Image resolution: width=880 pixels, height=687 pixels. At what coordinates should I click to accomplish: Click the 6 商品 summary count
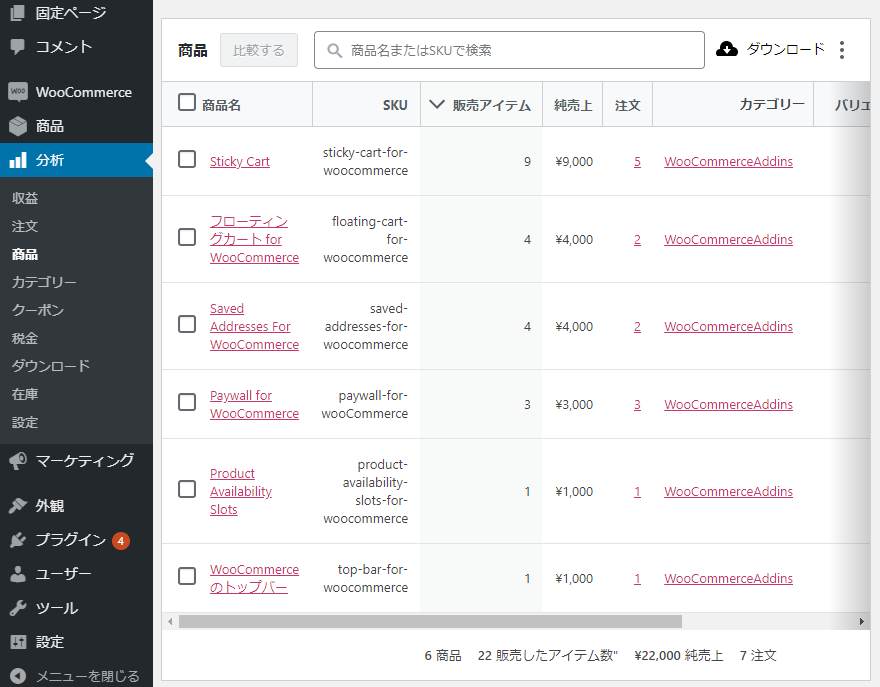[x=443, y=656]
